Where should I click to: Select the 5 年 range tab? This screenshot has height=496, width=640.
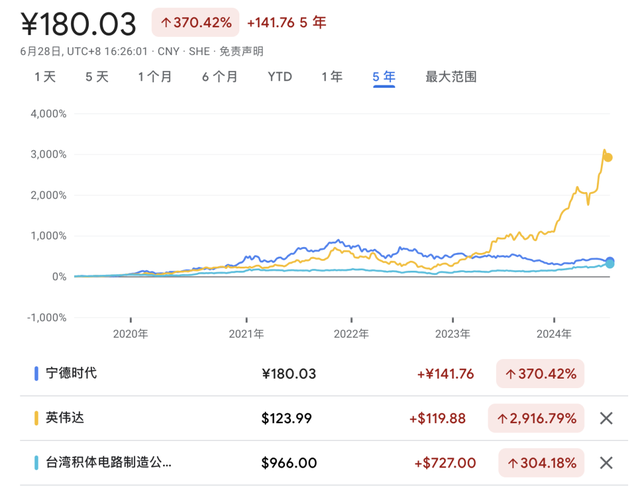pyautogui.click(x=384, y=76)
